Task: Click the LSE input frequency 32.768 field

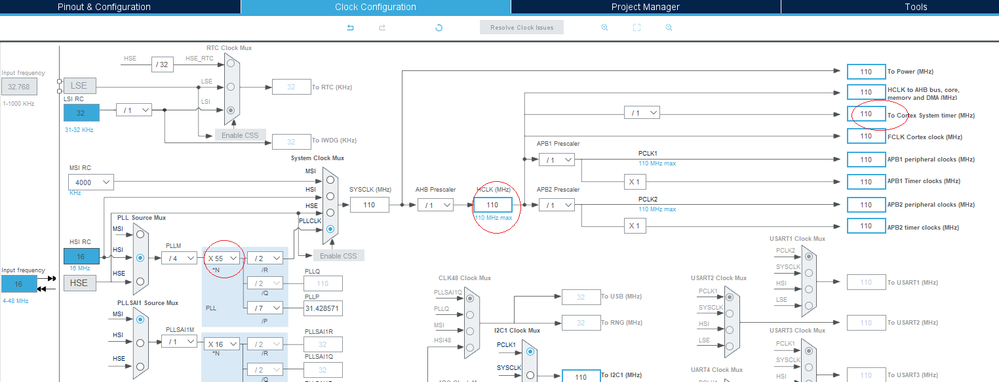Action: pos(18,87)
